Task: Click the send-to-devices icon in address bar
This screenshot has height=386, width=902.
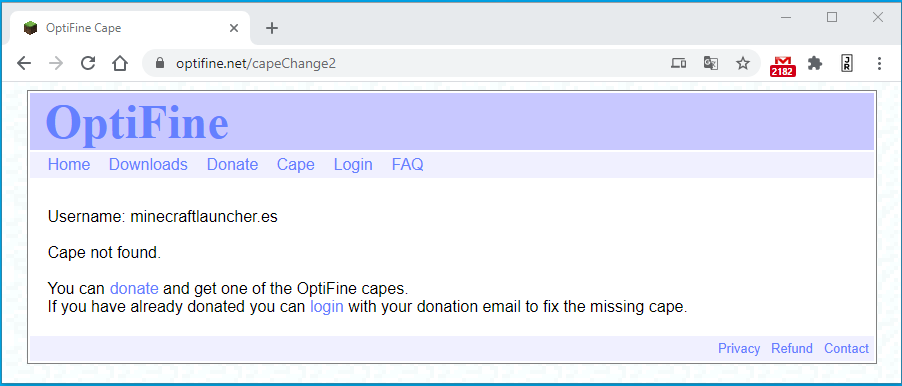Action: point(678,63)
